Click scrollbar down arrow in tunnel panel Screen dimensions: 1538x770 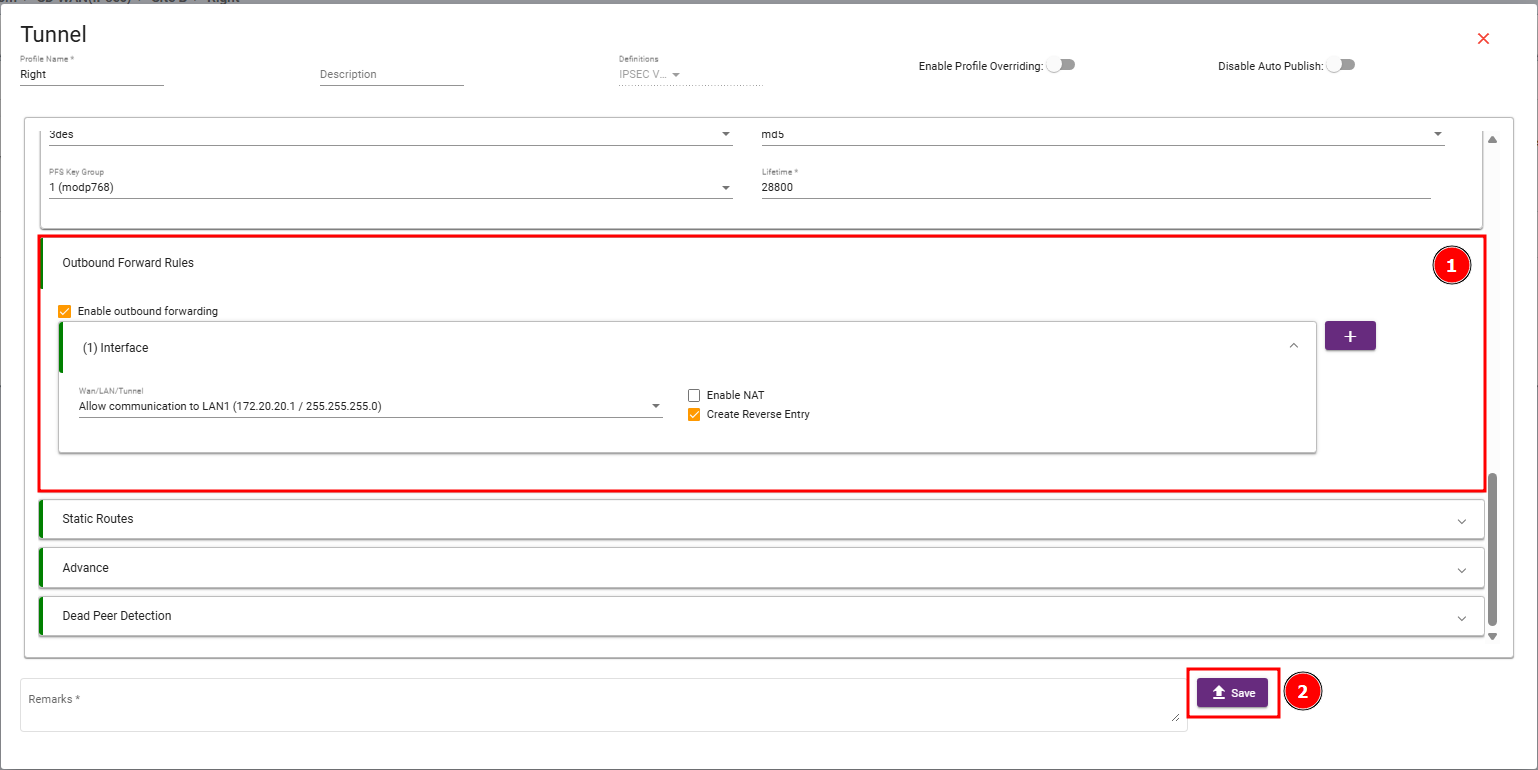(1493, 636)
